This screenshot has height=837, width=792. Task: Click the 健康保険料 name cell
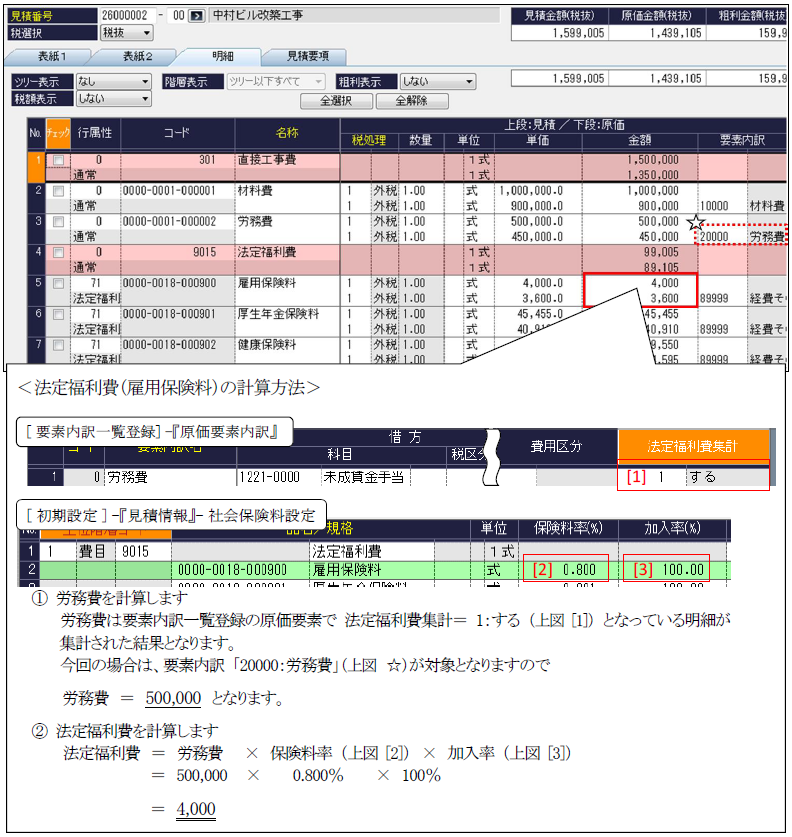[x=287, y=345]
